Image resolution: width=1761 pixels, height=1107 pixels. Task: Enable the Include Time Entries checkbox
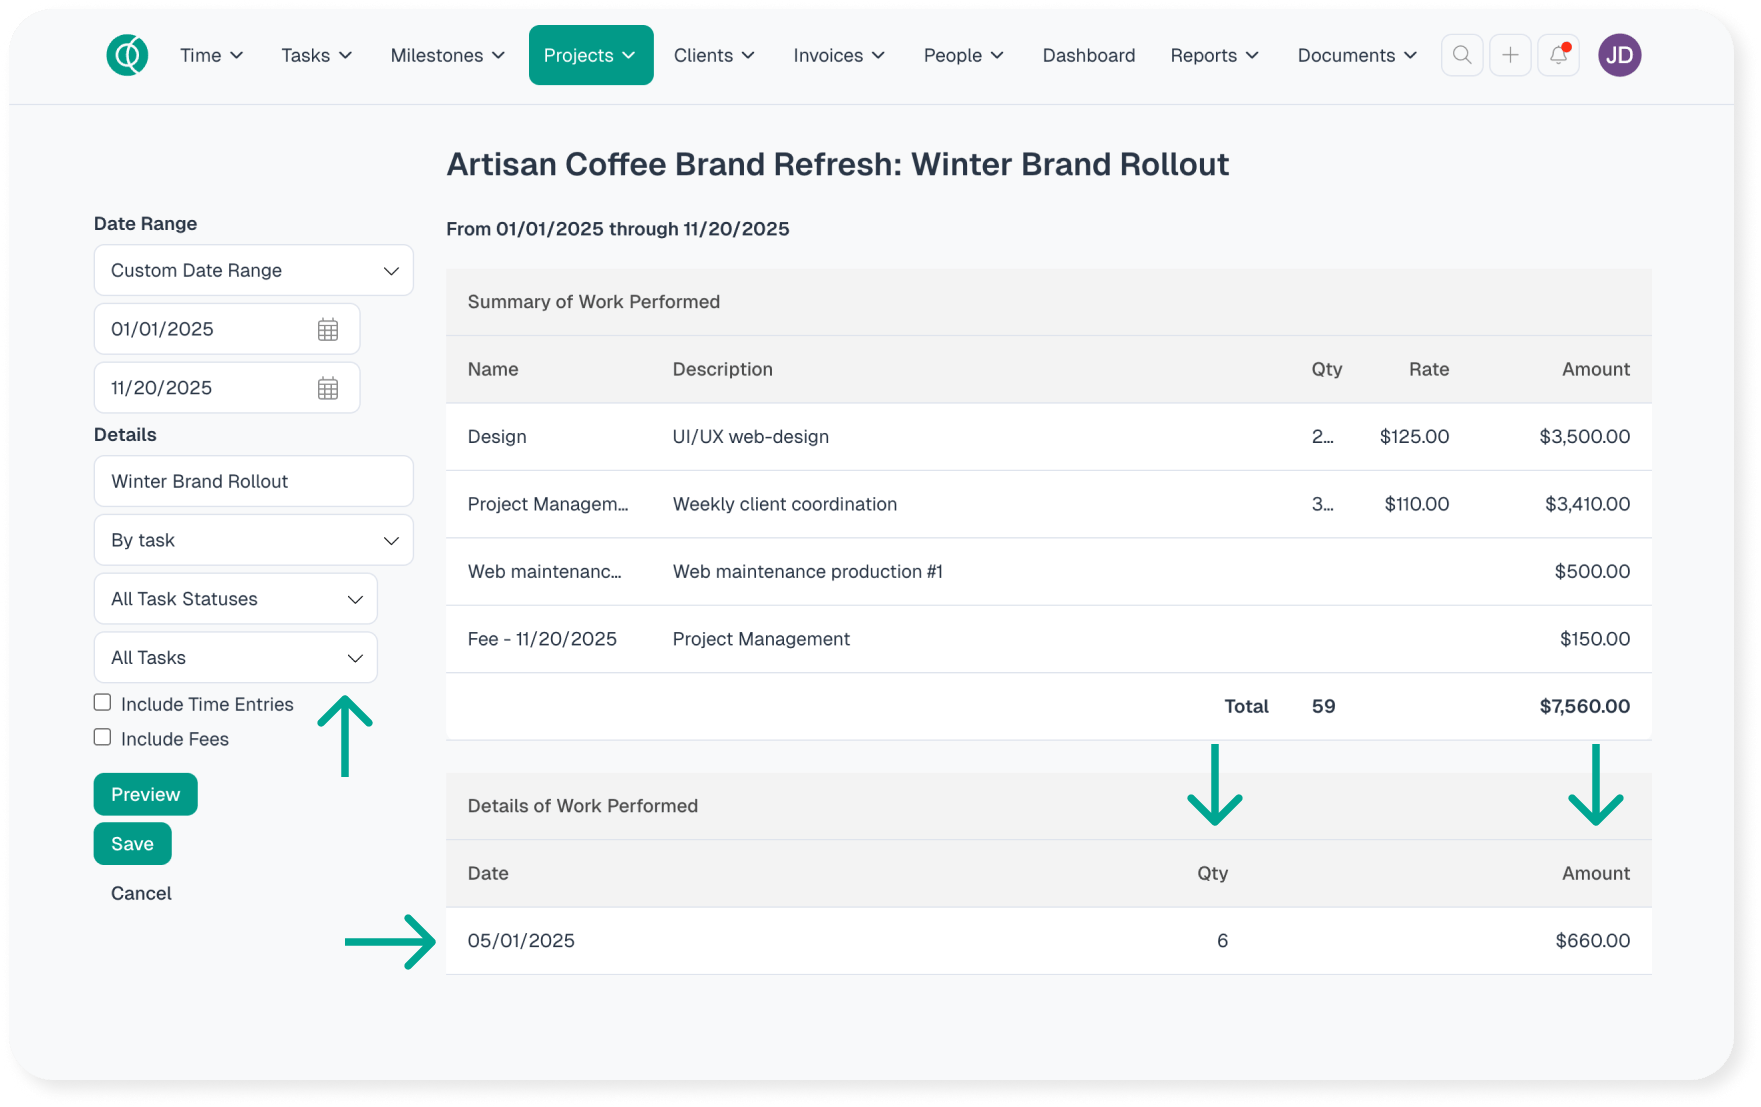point(103,703)
